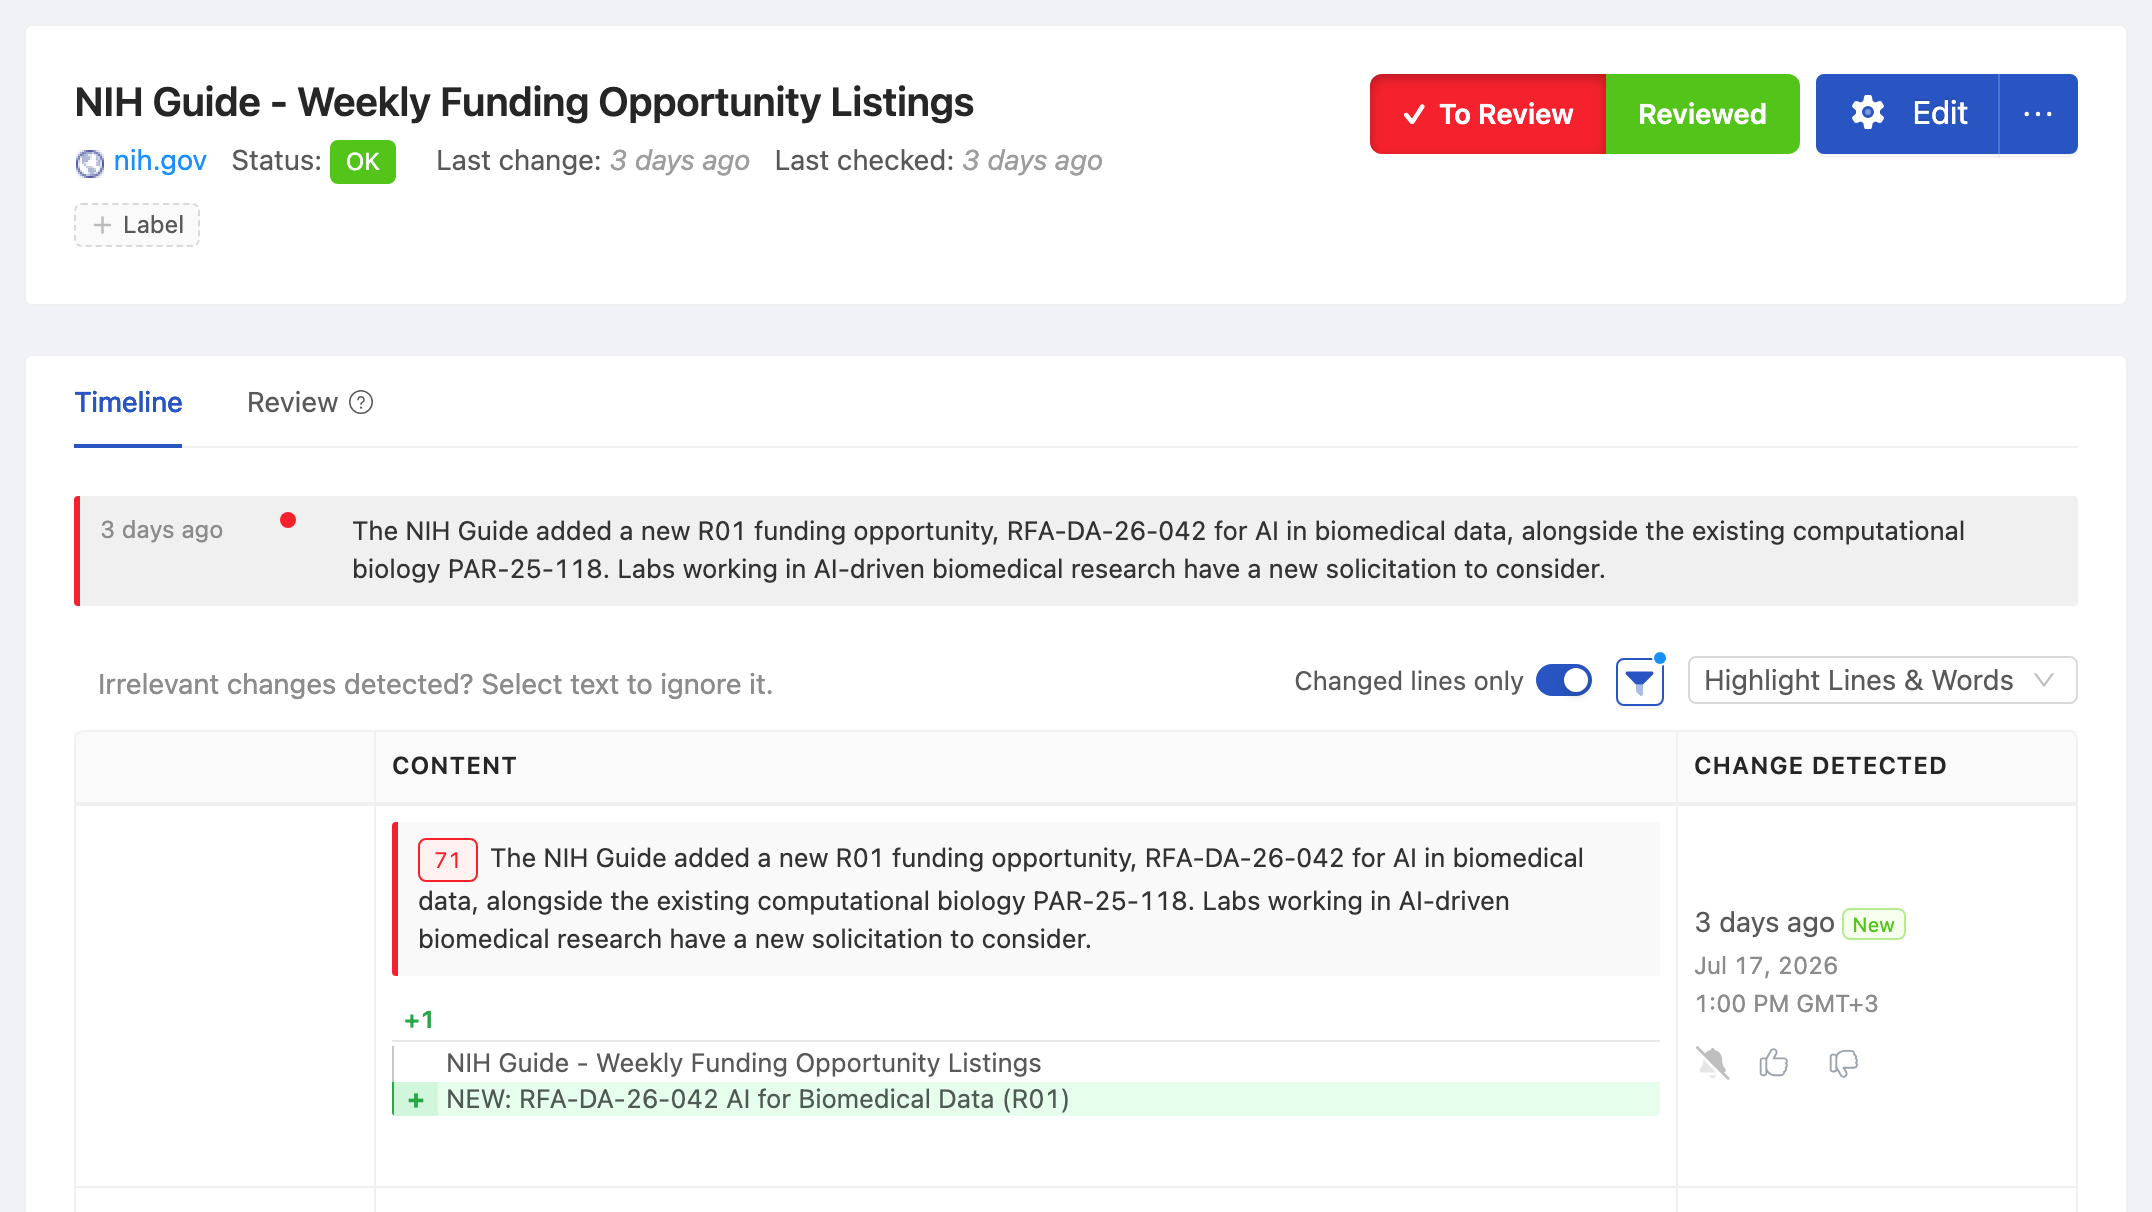Screen dimensions: 2152x1212
Task: Click the 'NIH Guide - Weekly Funding Opportunity Listings' diff line
Action: [743, 1063]
